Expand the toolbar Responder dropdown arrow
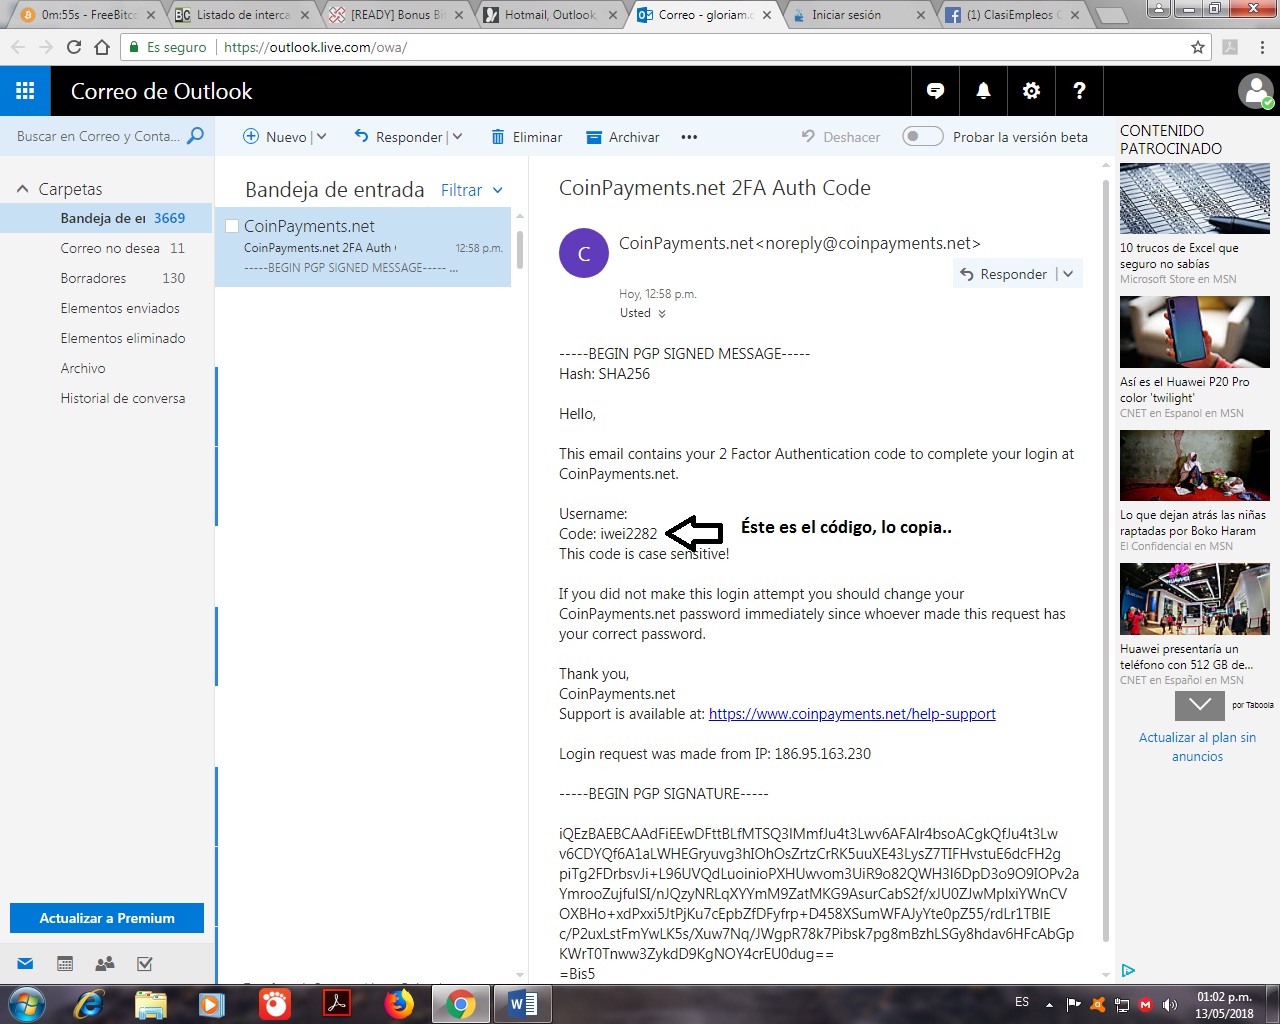 (457, 137)
